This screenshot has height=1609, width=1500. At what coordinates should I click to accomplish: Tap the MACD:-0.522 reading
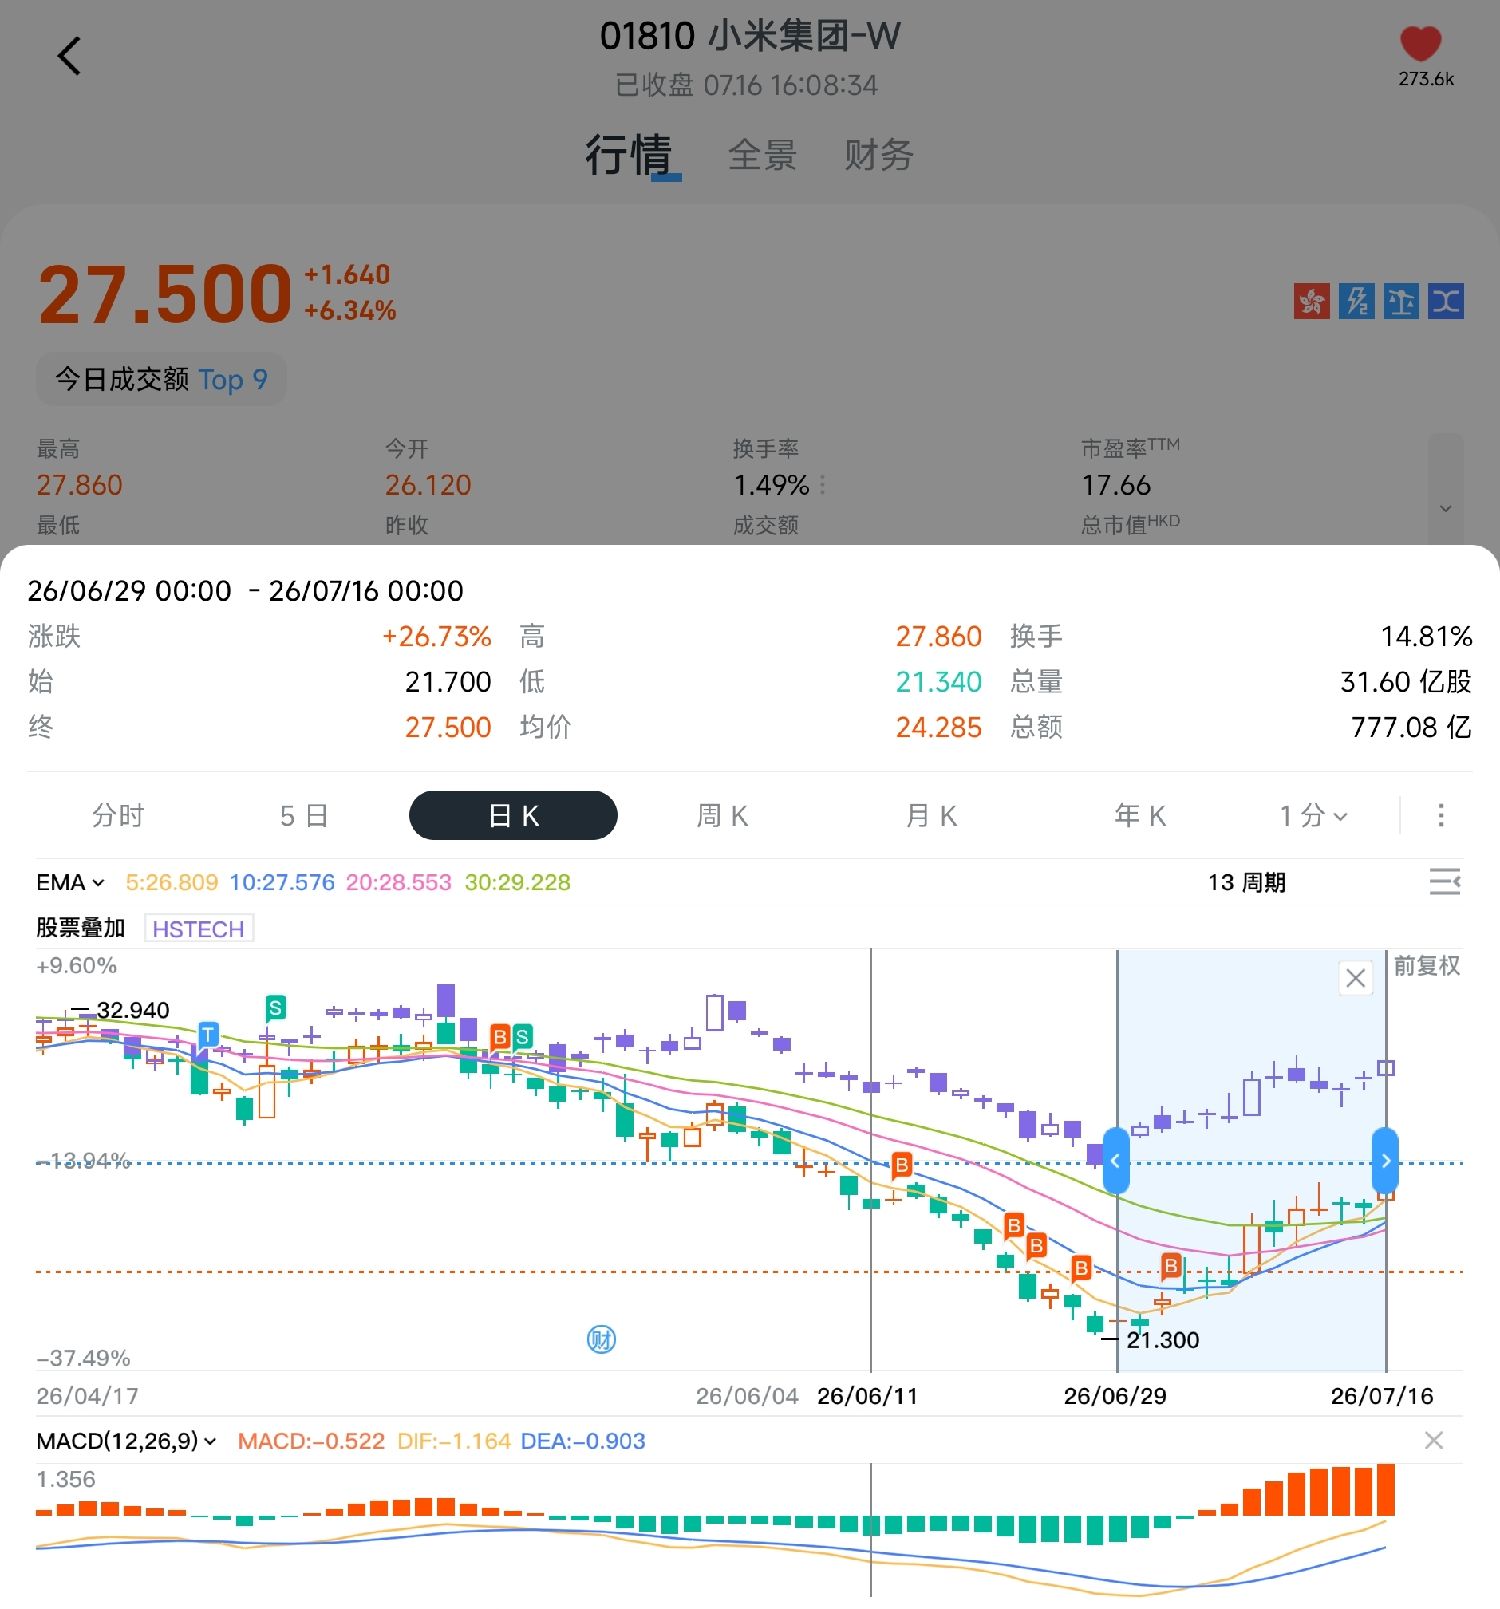pyautogui.click(x=311, y=1441)
